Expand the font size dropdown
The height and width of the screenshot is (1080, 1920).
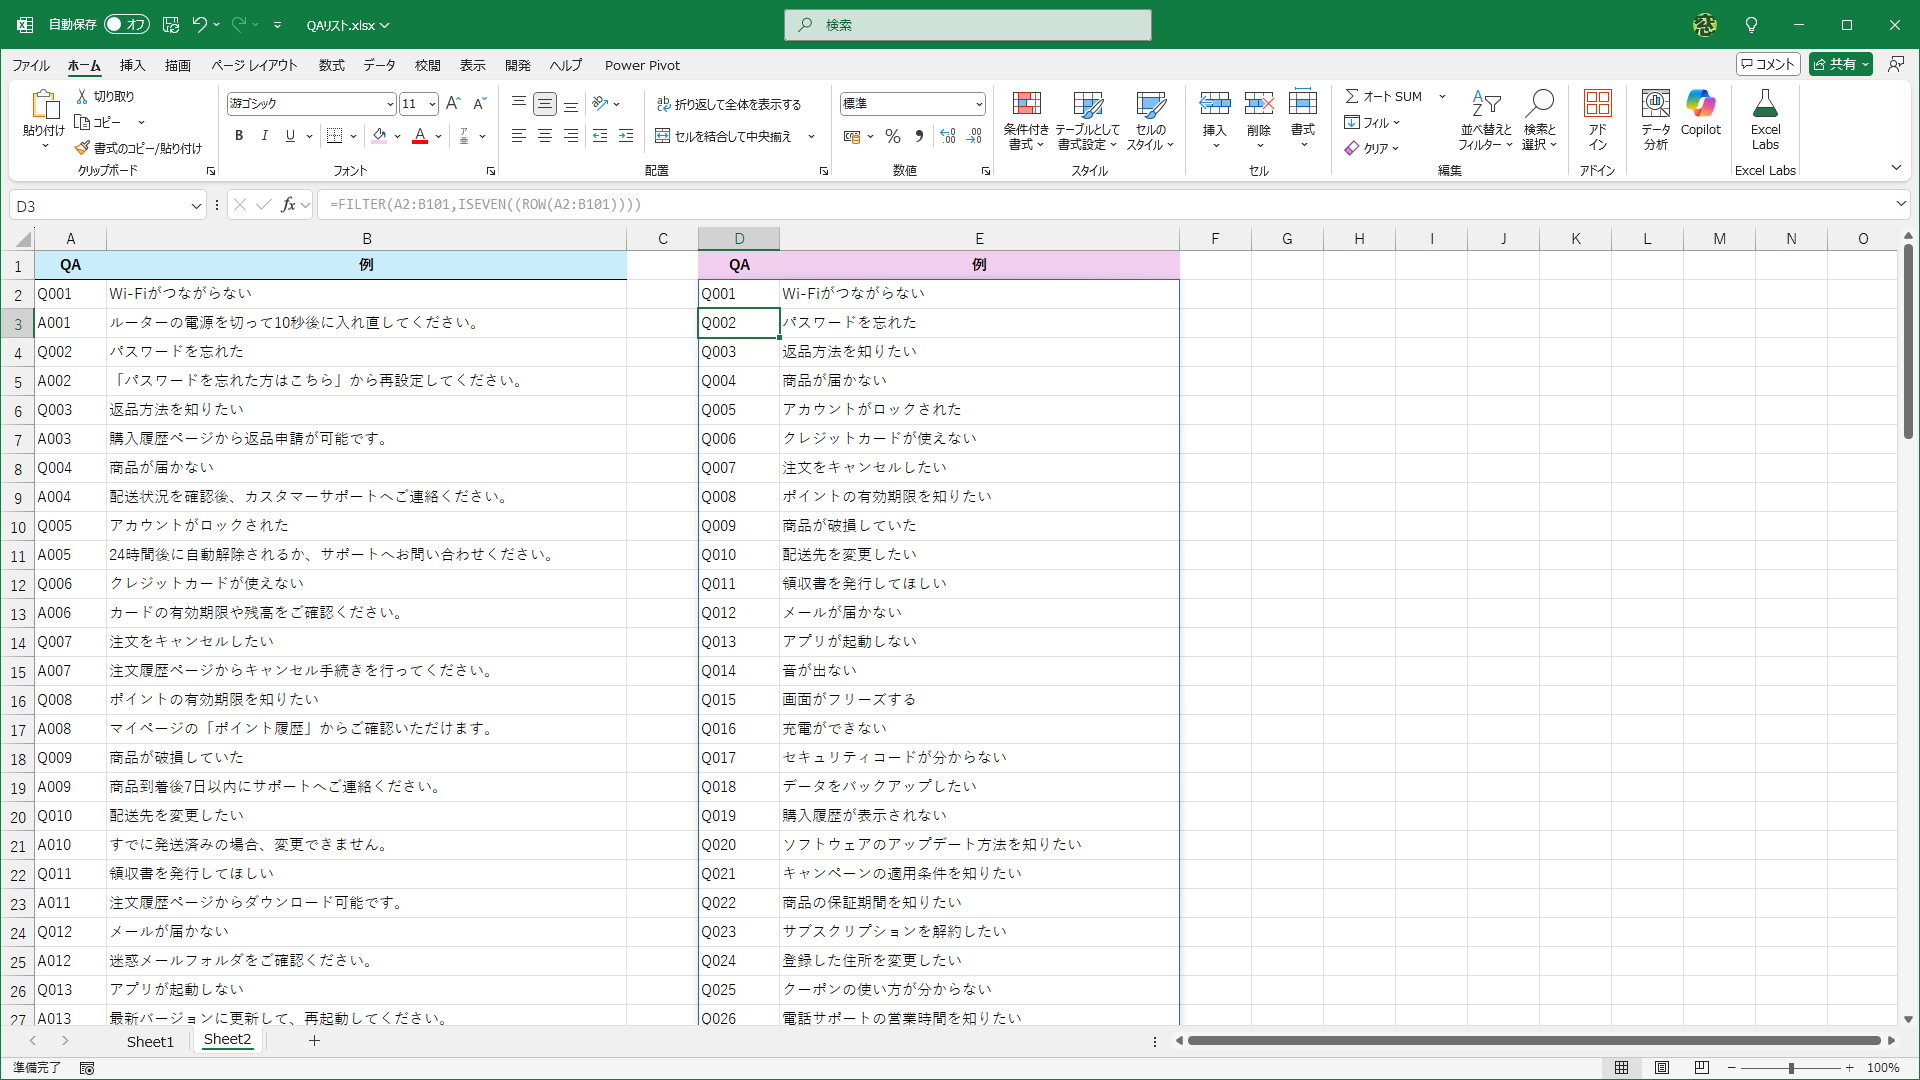(x=432, y=103)
